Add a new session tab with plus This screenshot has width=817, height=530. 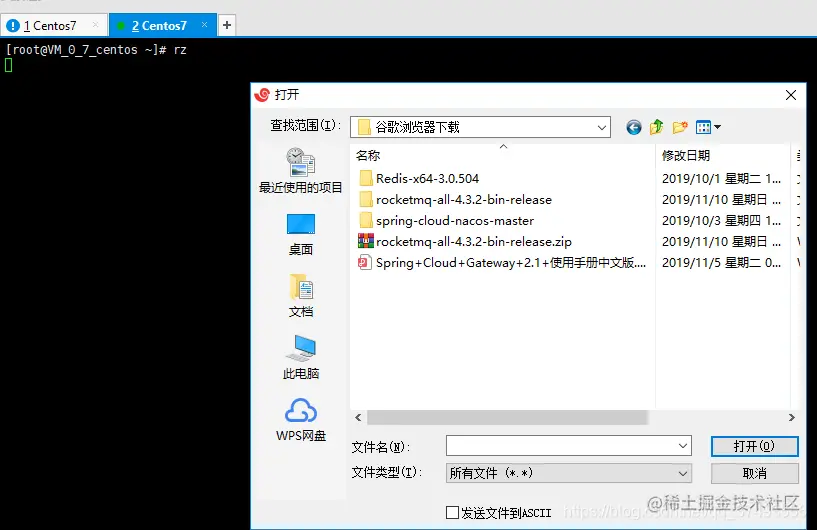point(227,25)
